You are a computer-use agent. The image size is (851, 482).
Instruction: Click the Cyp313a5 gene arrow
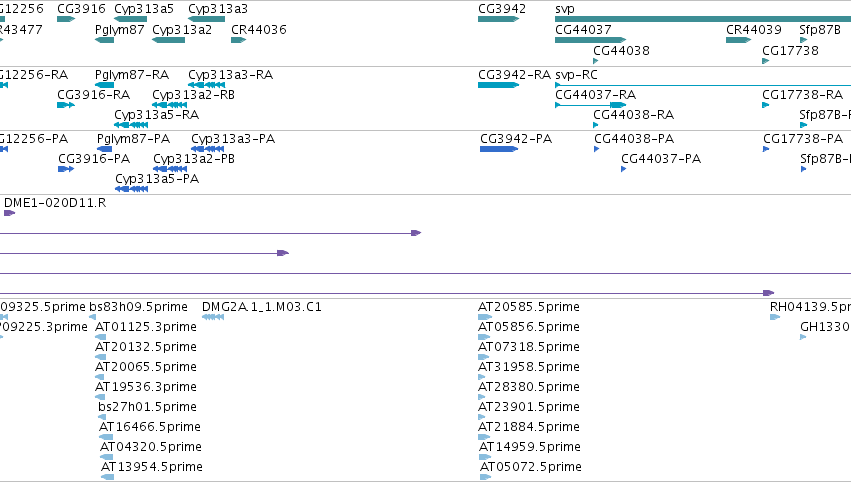(x=131, y=19)
